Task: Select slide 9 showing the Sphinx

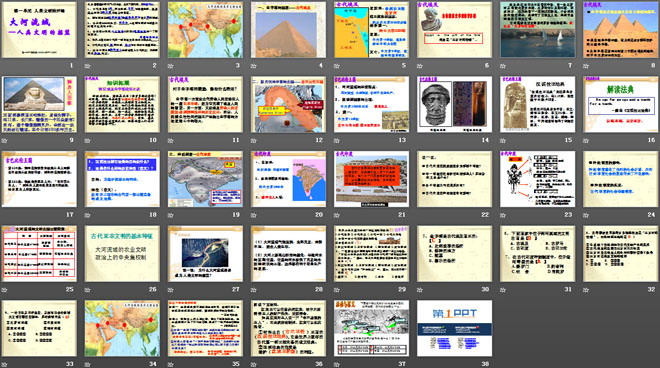Action: click(39, 104)
